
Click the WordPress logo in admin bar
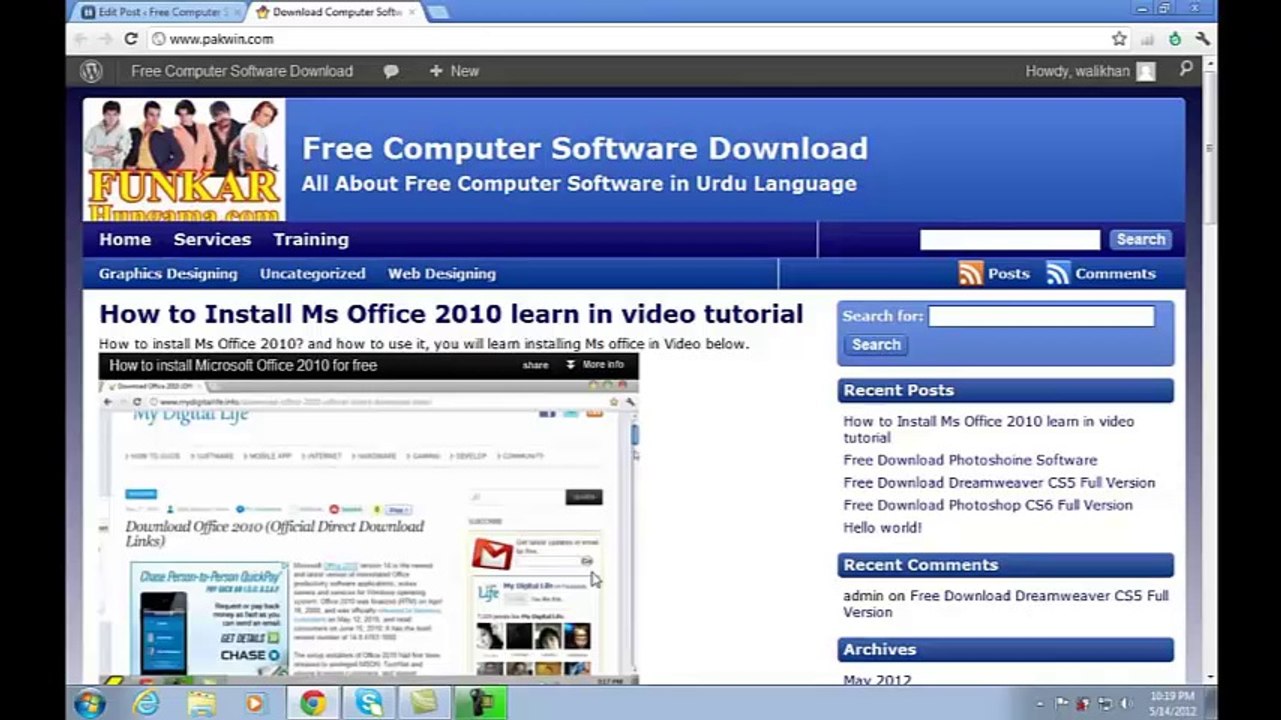click(91, 71)
